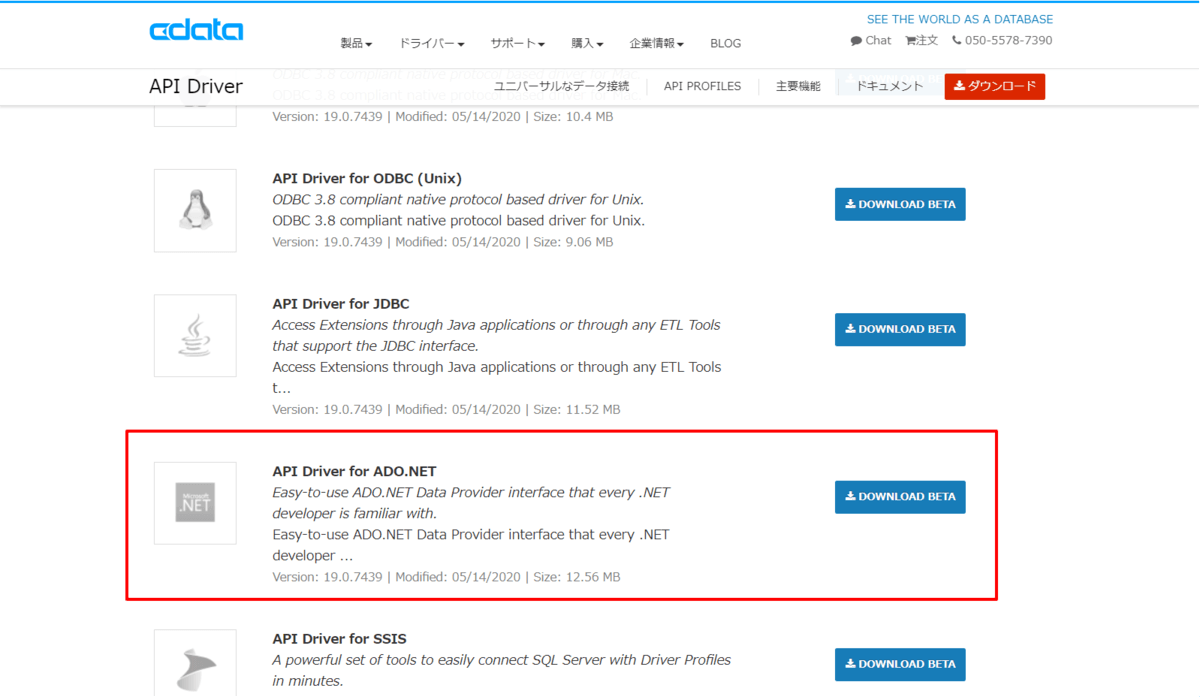Click version info text showing Size: 11.52 MB
This screenshot has height=697, width=1200.
[x=447, y=410]
